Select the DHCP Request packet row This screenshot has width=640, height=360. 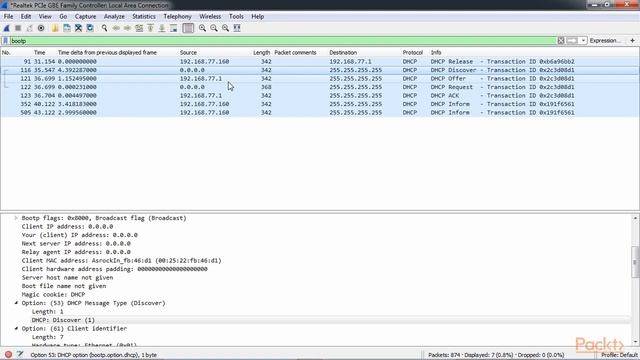(320, 87)
